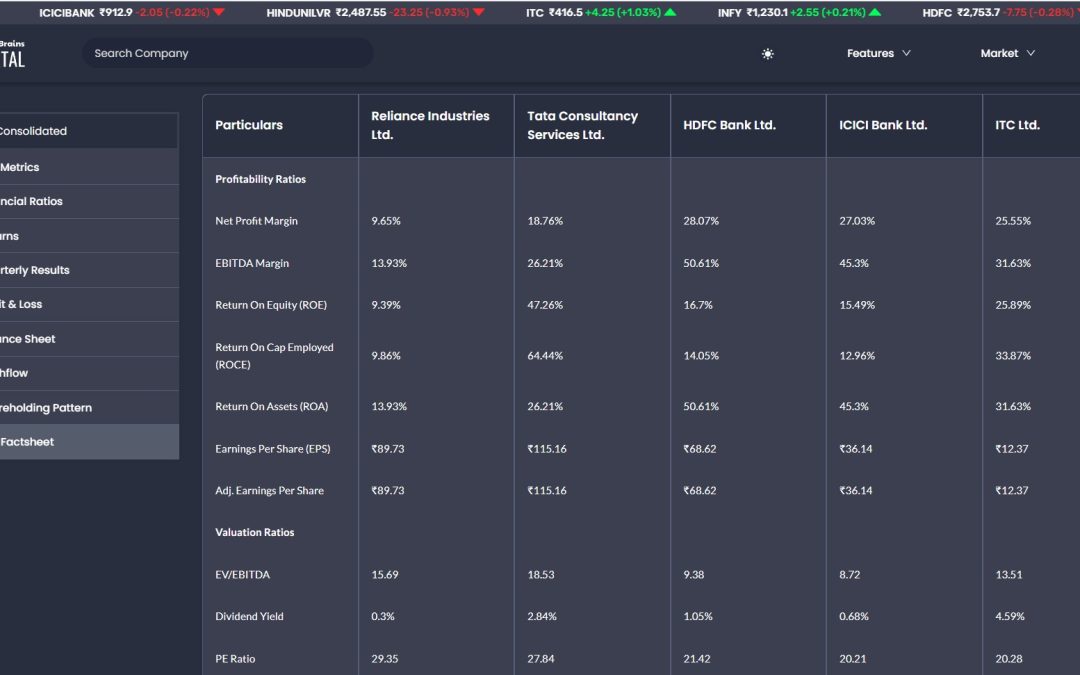
Task: Open the Returns sidebar item
Action: tap(89, 236)
